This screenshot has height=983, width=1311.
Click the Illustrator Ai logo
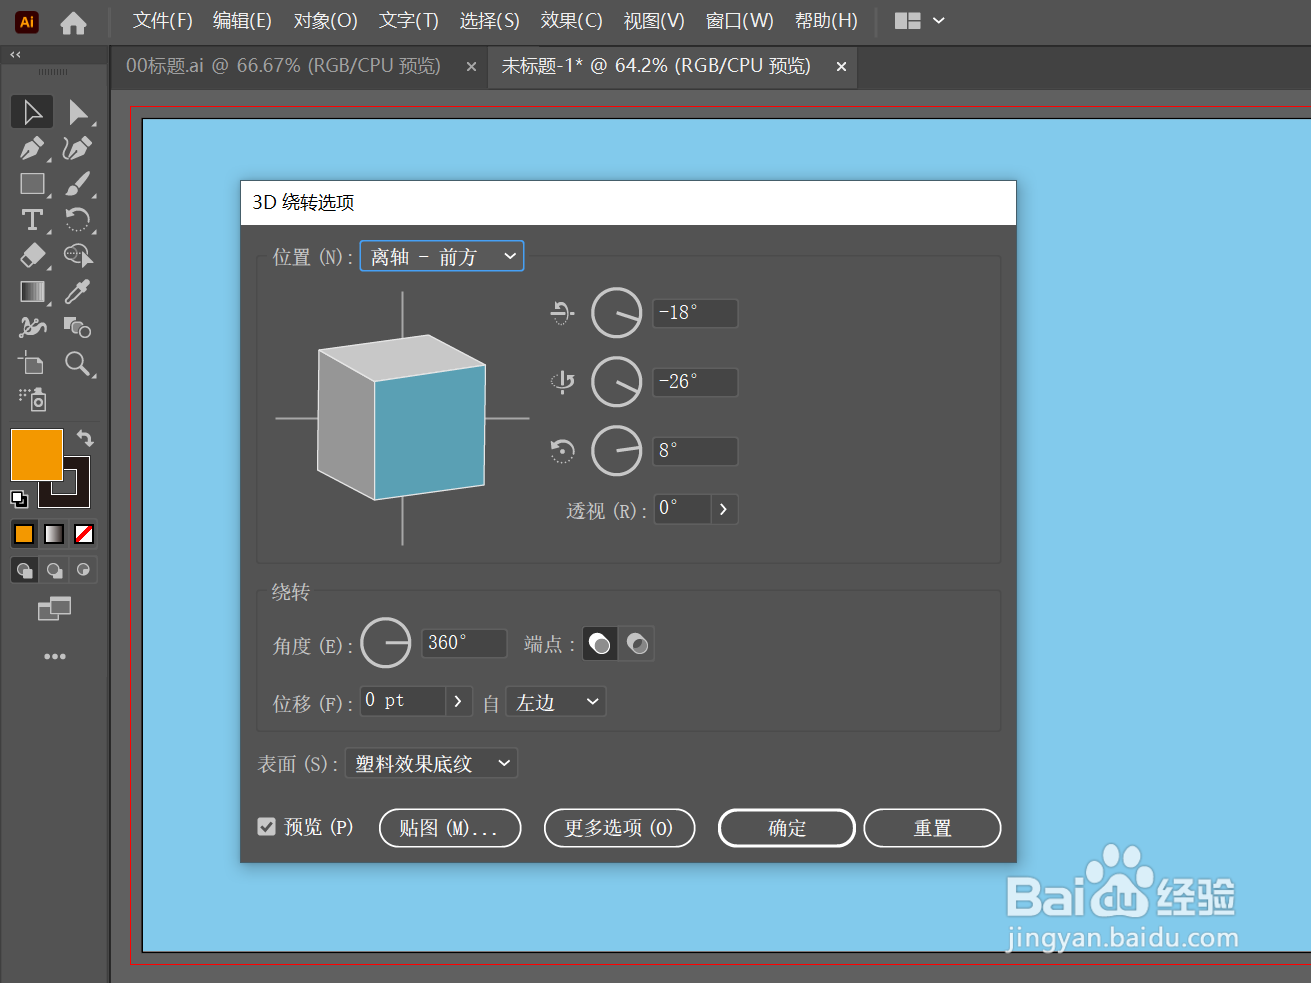coord(27,22)
